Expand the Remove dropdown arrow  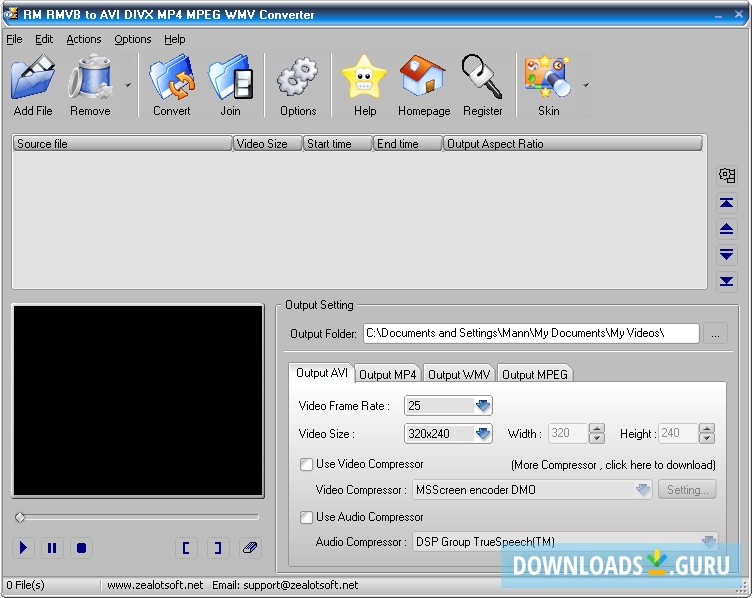click(128, 85)
